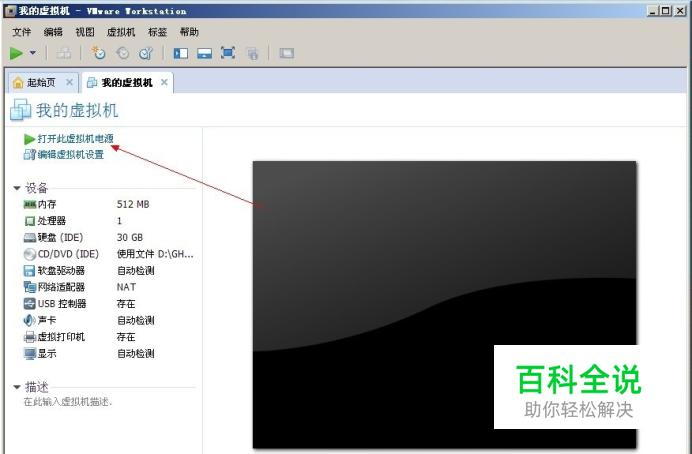Image resolution: width=692 pixels, height=454 pixels.
Task: Take a snapshot with the clock-star icon
Action: tap(98, 53)
